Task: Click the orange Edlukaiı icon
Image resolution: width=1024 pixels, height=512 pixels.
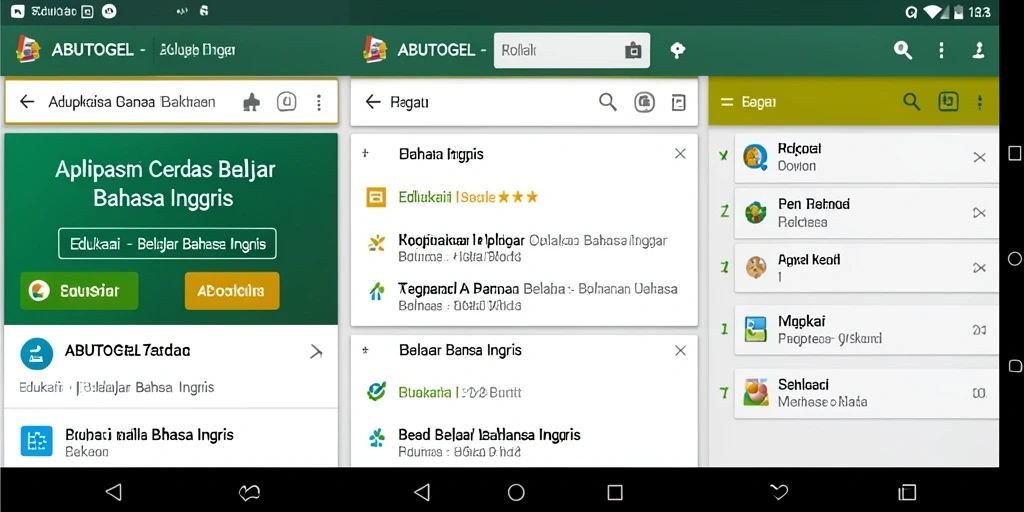Action: click(376, 197)
